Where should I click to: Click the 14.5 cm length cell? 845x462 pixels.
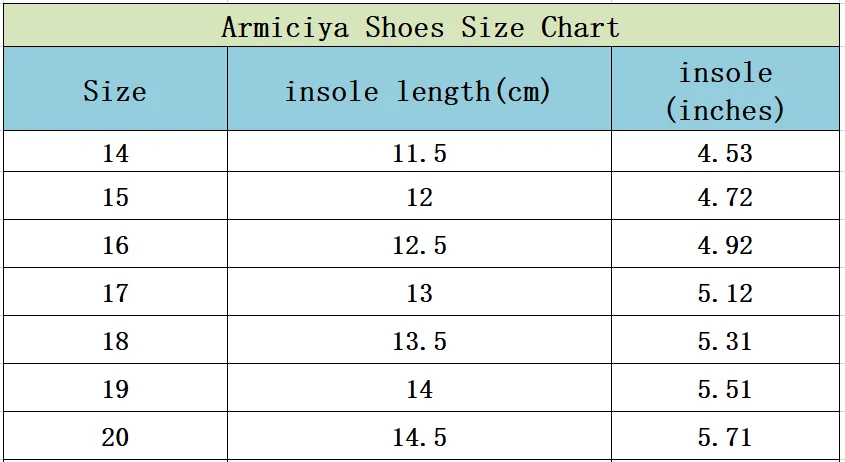pos(419,437)
